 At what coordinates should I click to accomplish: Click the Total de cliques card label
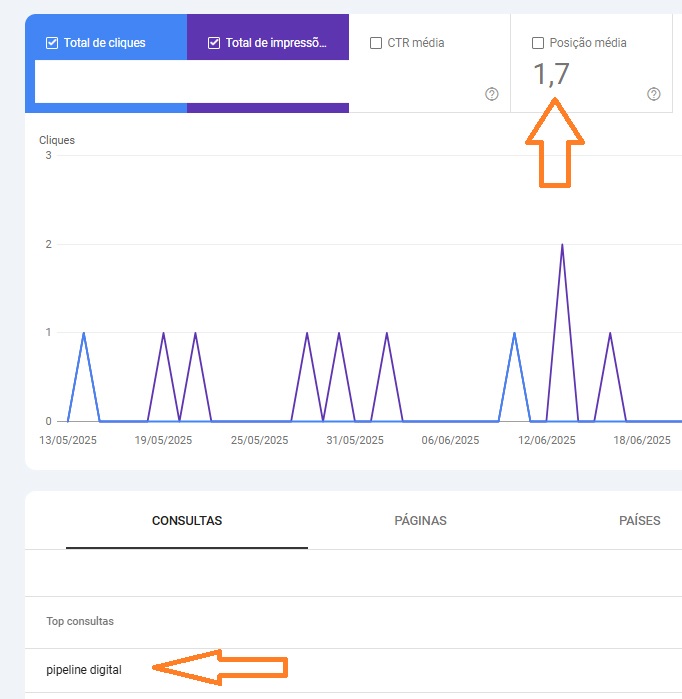105,43
